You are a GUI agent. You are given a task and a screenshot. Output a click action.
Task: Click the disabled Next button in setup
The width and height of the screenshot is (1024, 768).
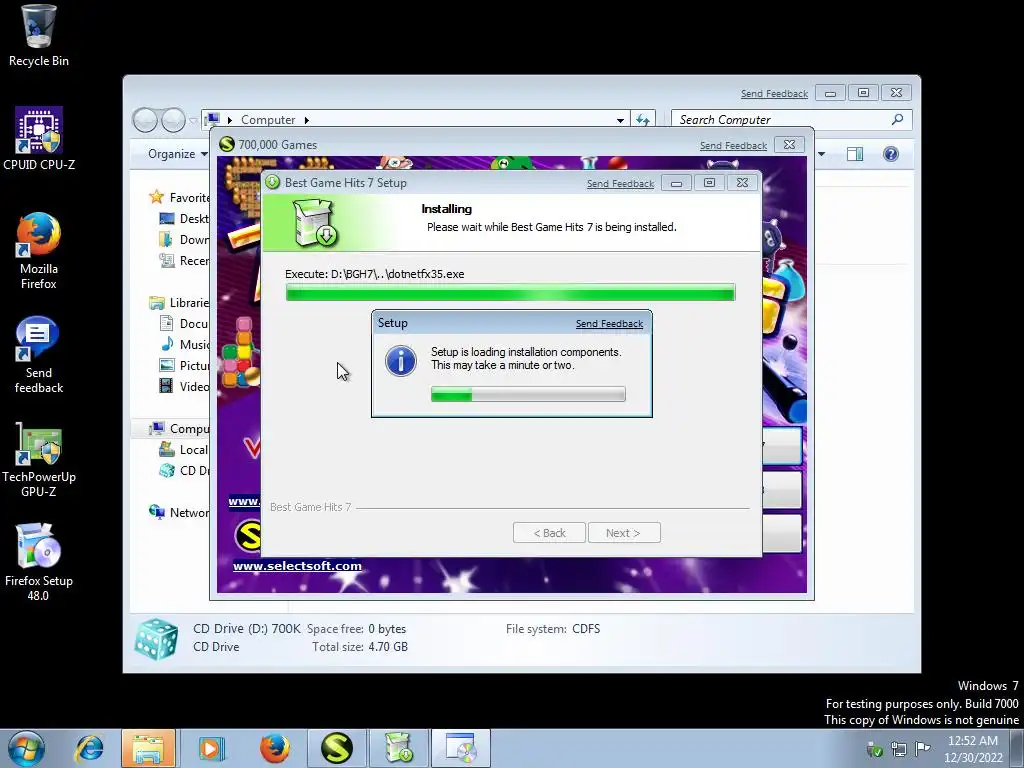click(624, 533)
